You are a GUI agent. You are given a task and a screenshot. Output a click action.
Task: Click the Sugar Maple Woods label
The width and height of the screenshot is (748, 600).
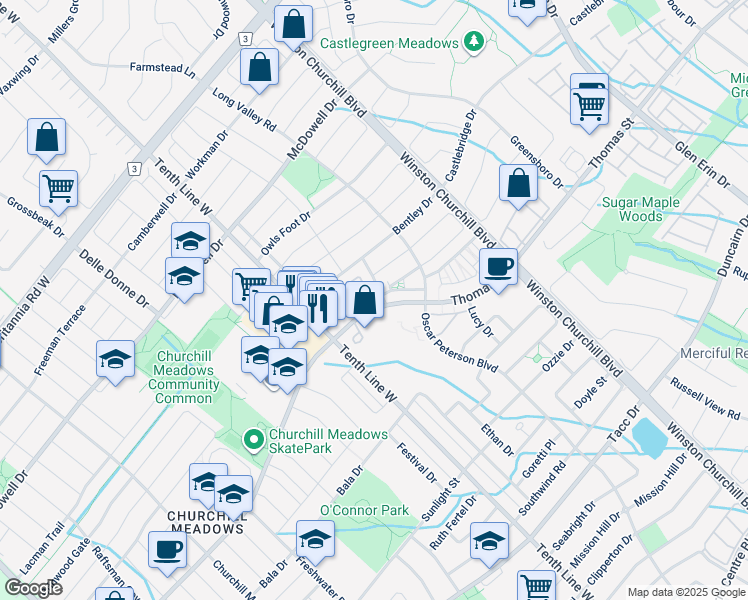click(x=640, y=209)
